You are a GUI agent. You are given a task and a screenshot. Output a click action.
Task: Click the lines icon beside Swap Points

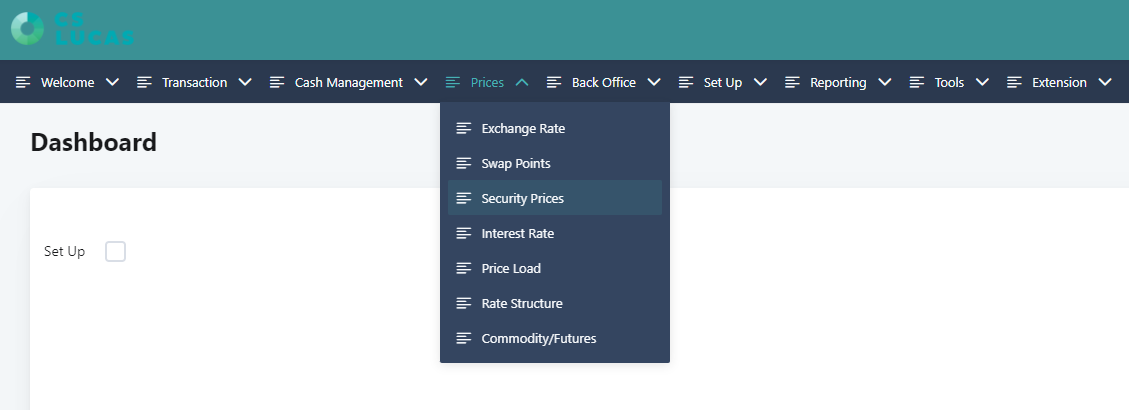(464, 164)
